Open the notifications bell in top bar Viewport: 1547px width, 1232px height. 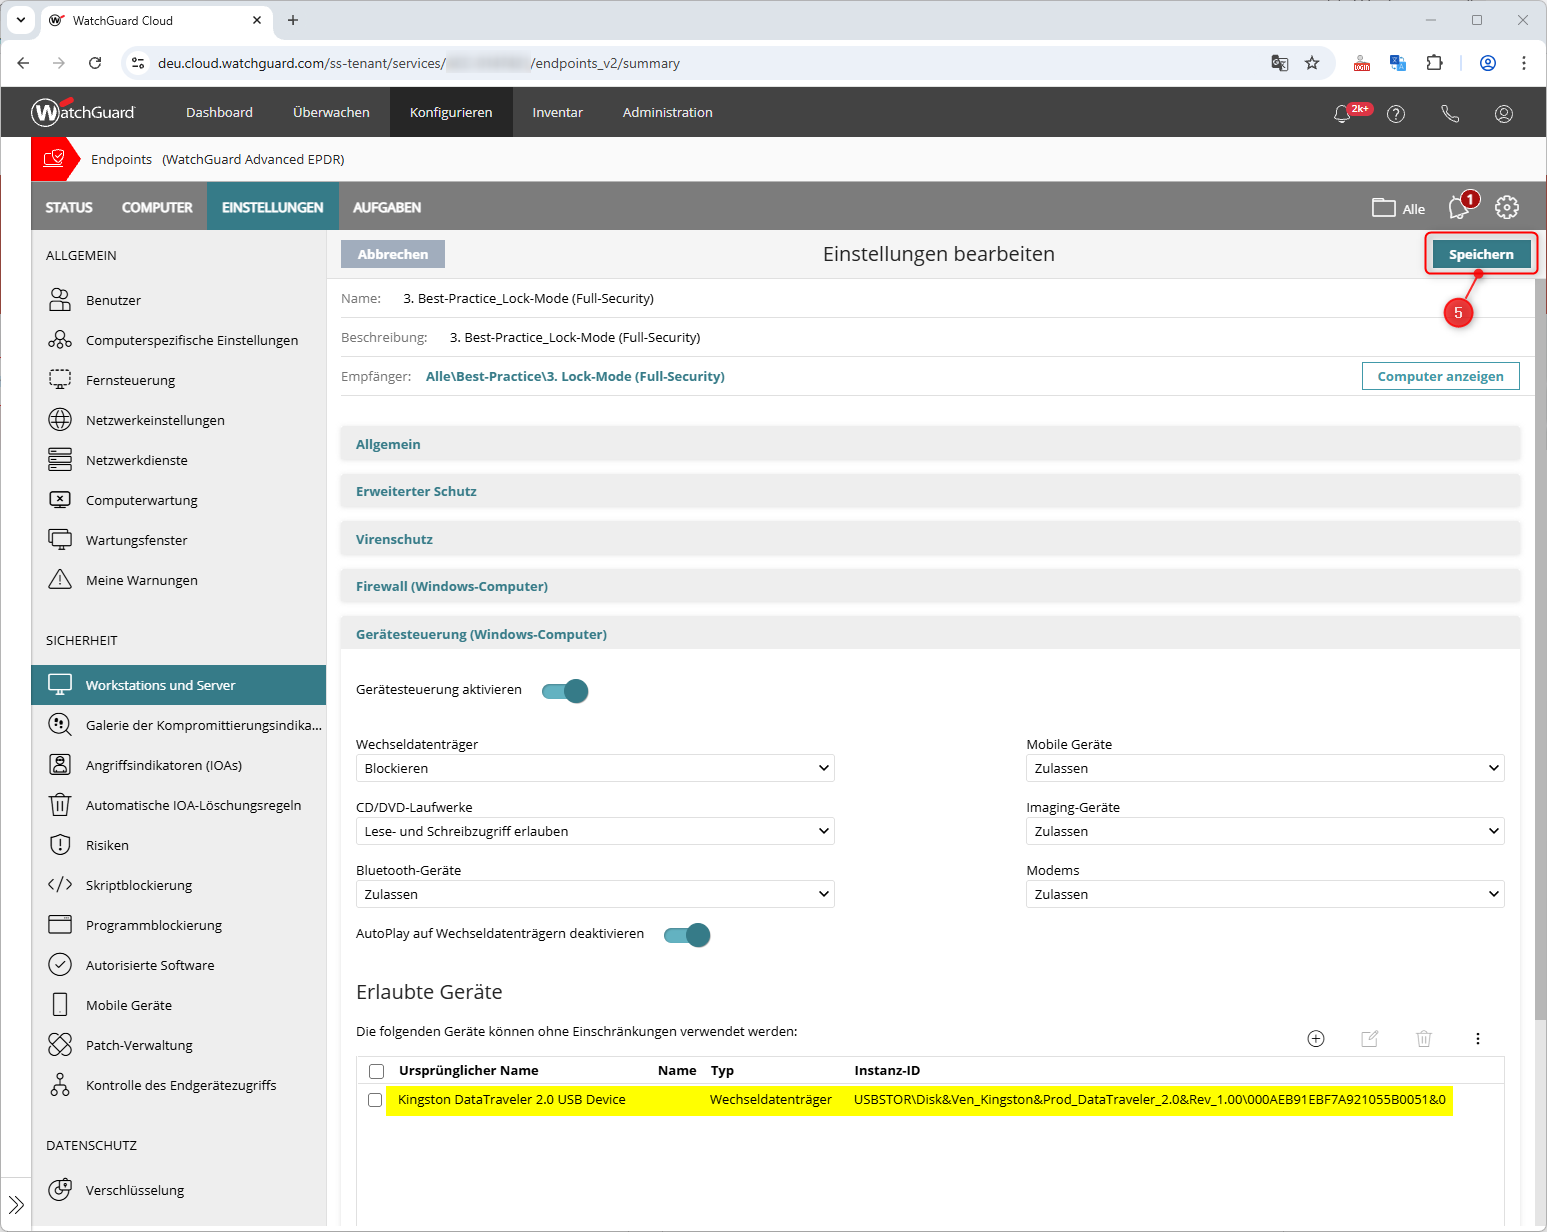tap(1343, 114)
